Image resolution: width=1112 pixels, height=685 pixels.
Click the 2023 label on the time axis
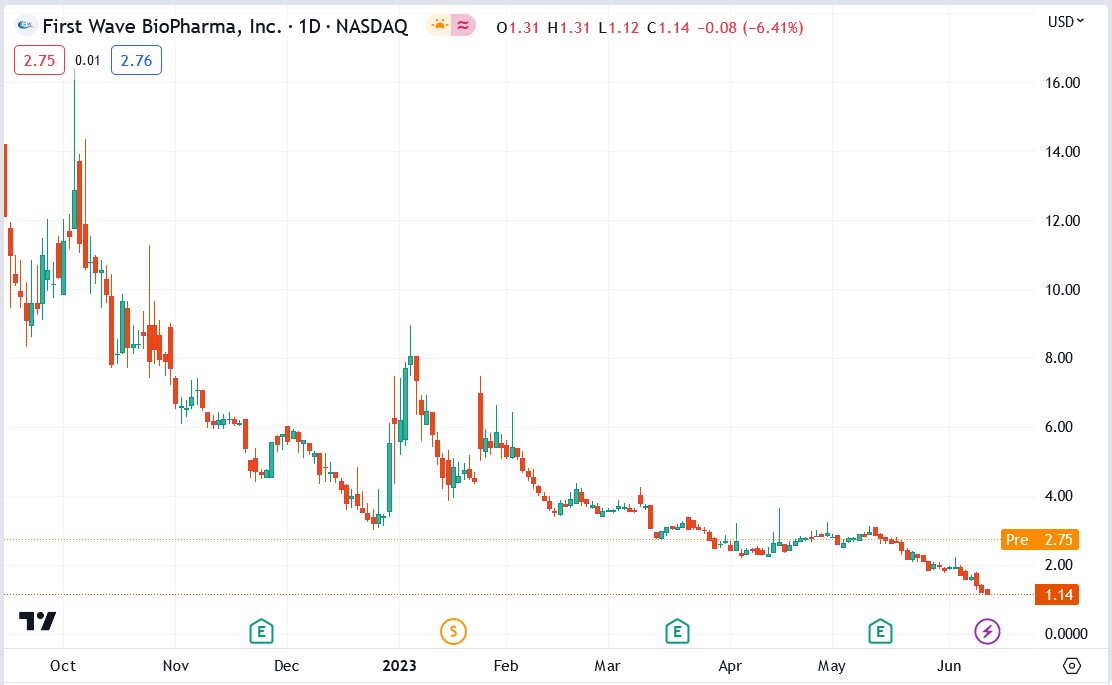(x=401, y=665)
